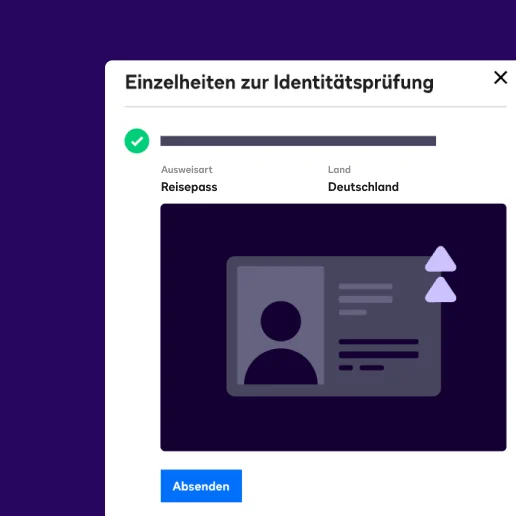
Task: Select the Deutschland country value
Action: pyautogui.click(x=363, y=187)
